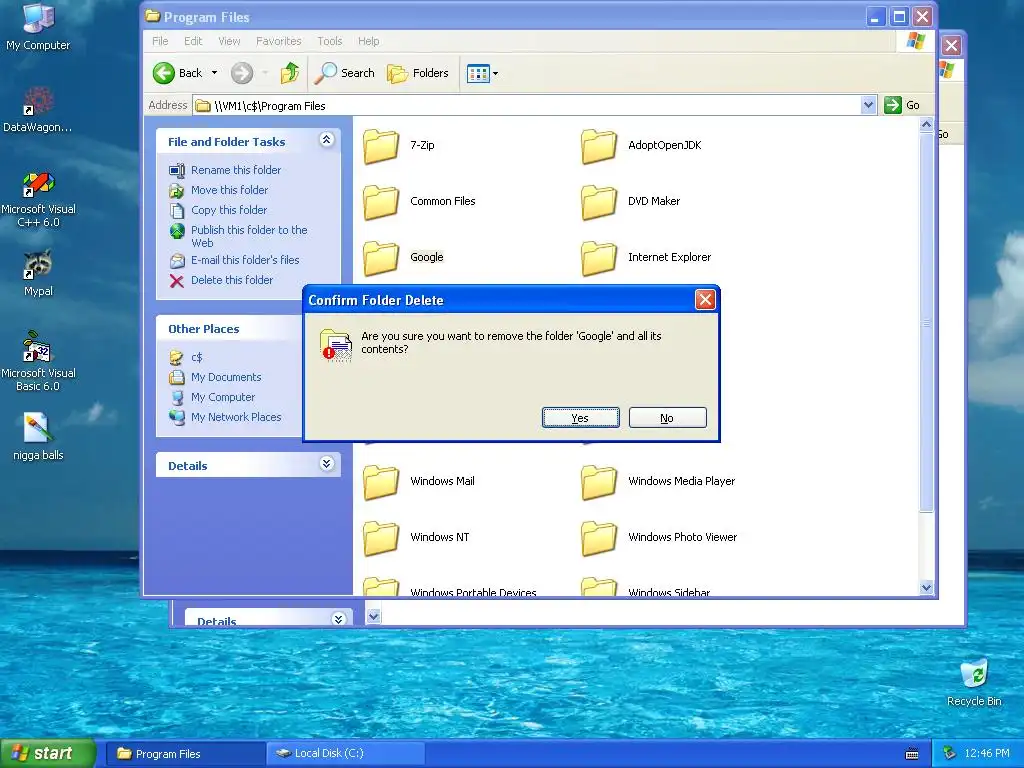The height and width of the screenshot is (768, 1024).
Task: Confirm deletion by clicking Yes
Action: [x=581, y=418]
